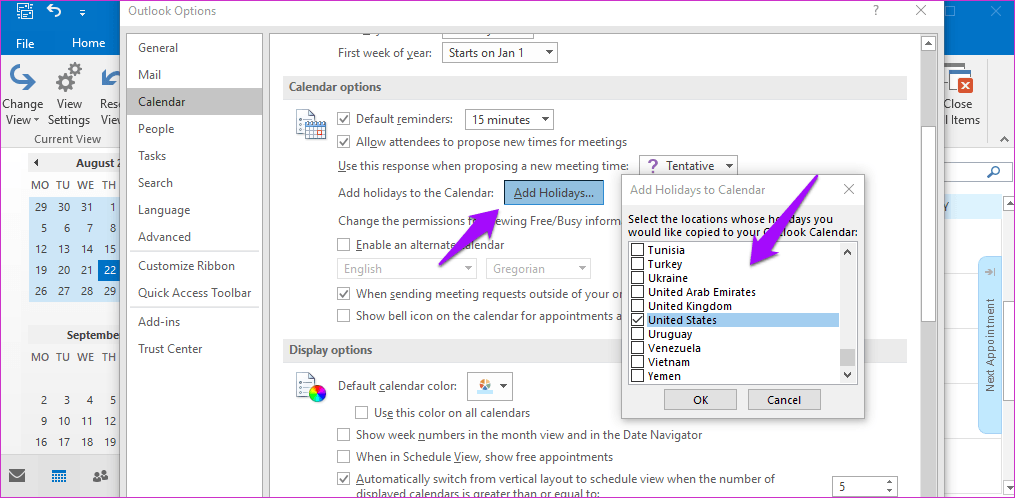Click the Quick Access toolbar customize arrow

click(82, 12)
